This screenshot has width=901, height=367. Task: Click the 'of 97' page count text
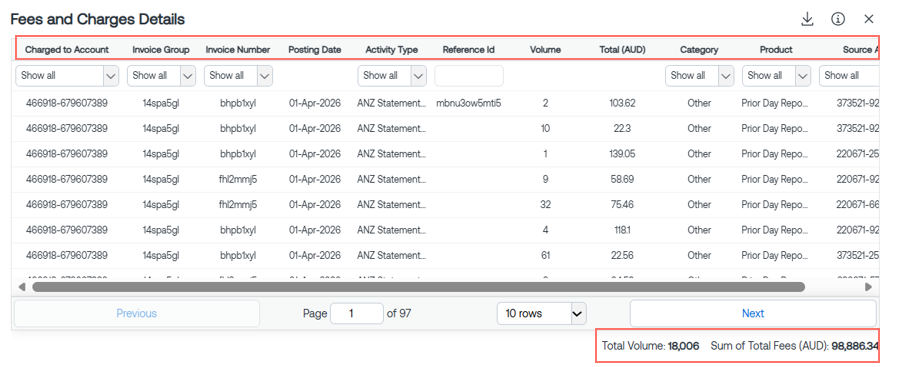(399, 314)
